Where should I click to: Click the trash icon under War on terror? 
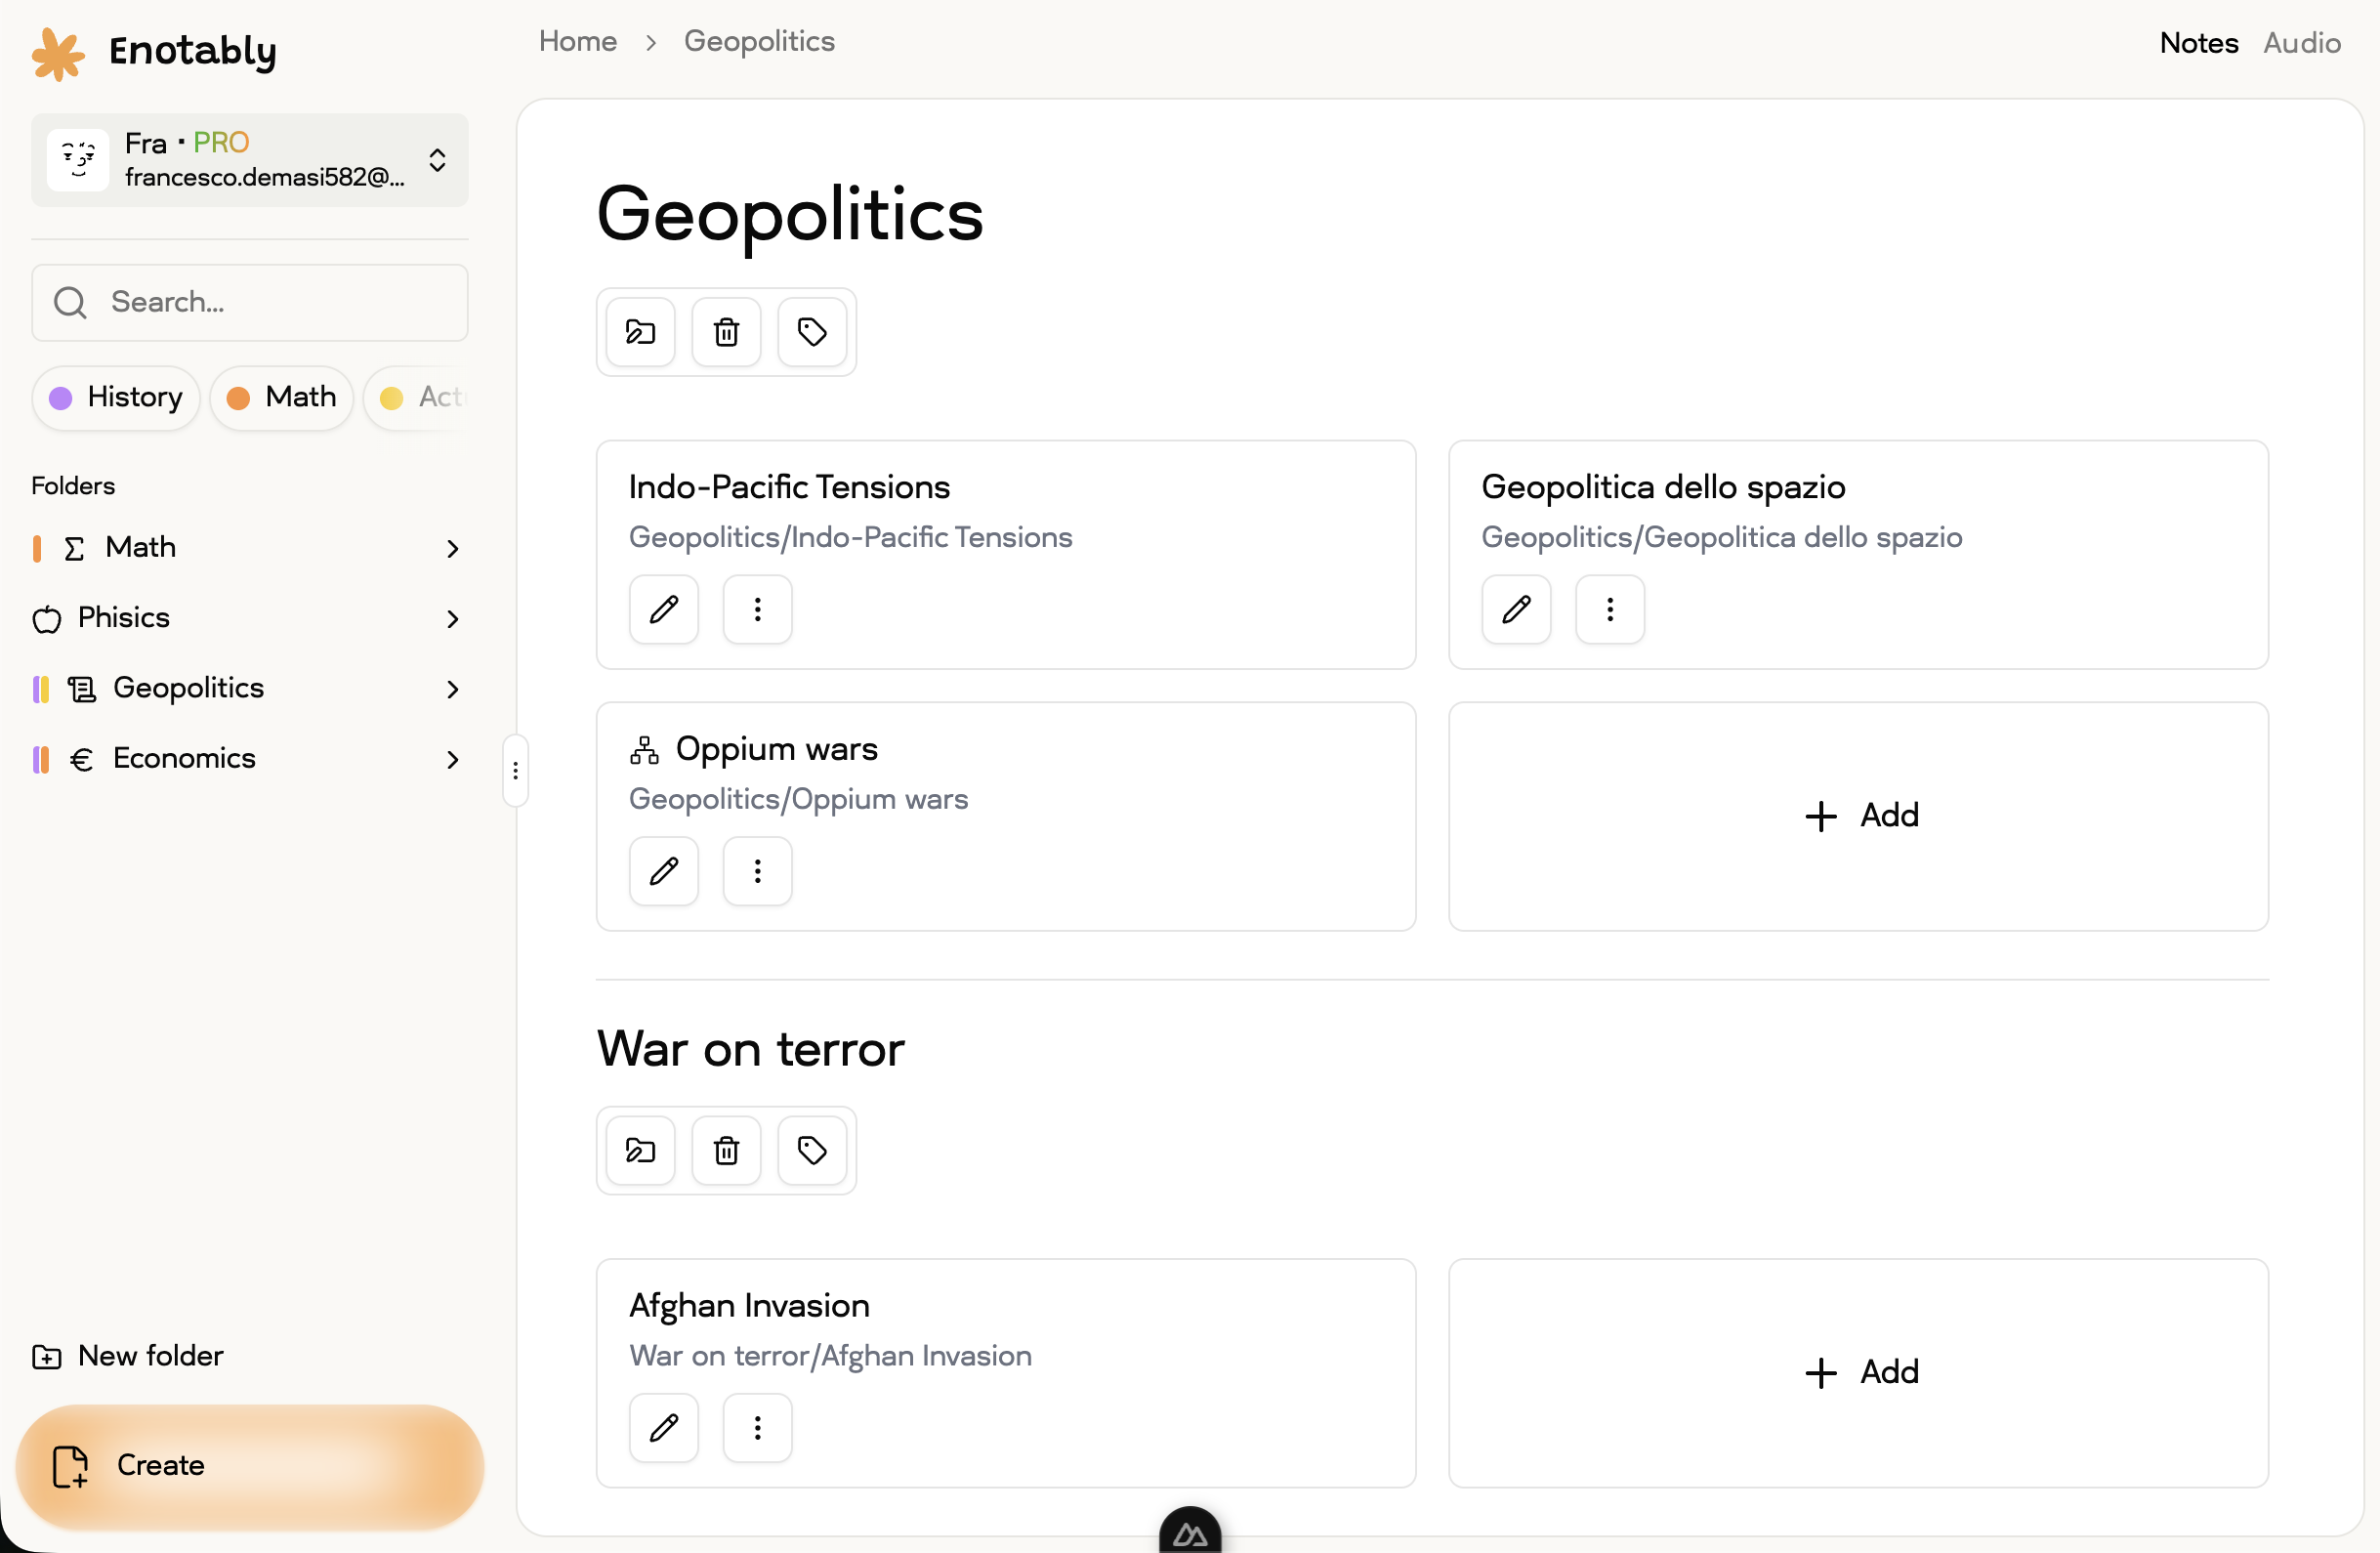726,1150
